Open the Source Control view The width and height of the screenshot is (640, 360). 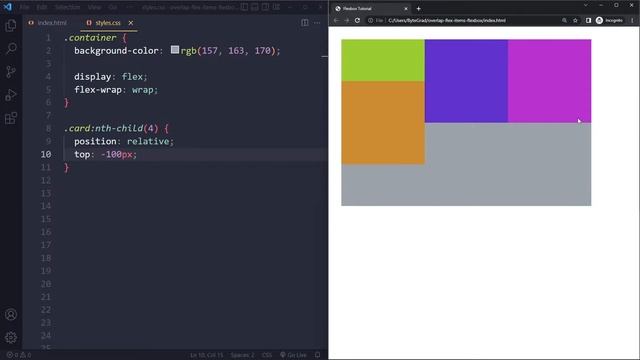click(x=11, y=72)
